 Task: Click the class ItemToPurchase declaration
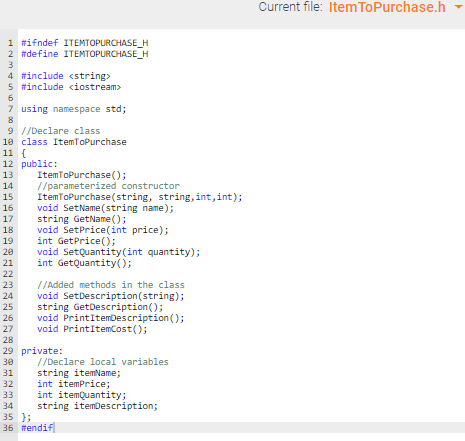point(74,142)
